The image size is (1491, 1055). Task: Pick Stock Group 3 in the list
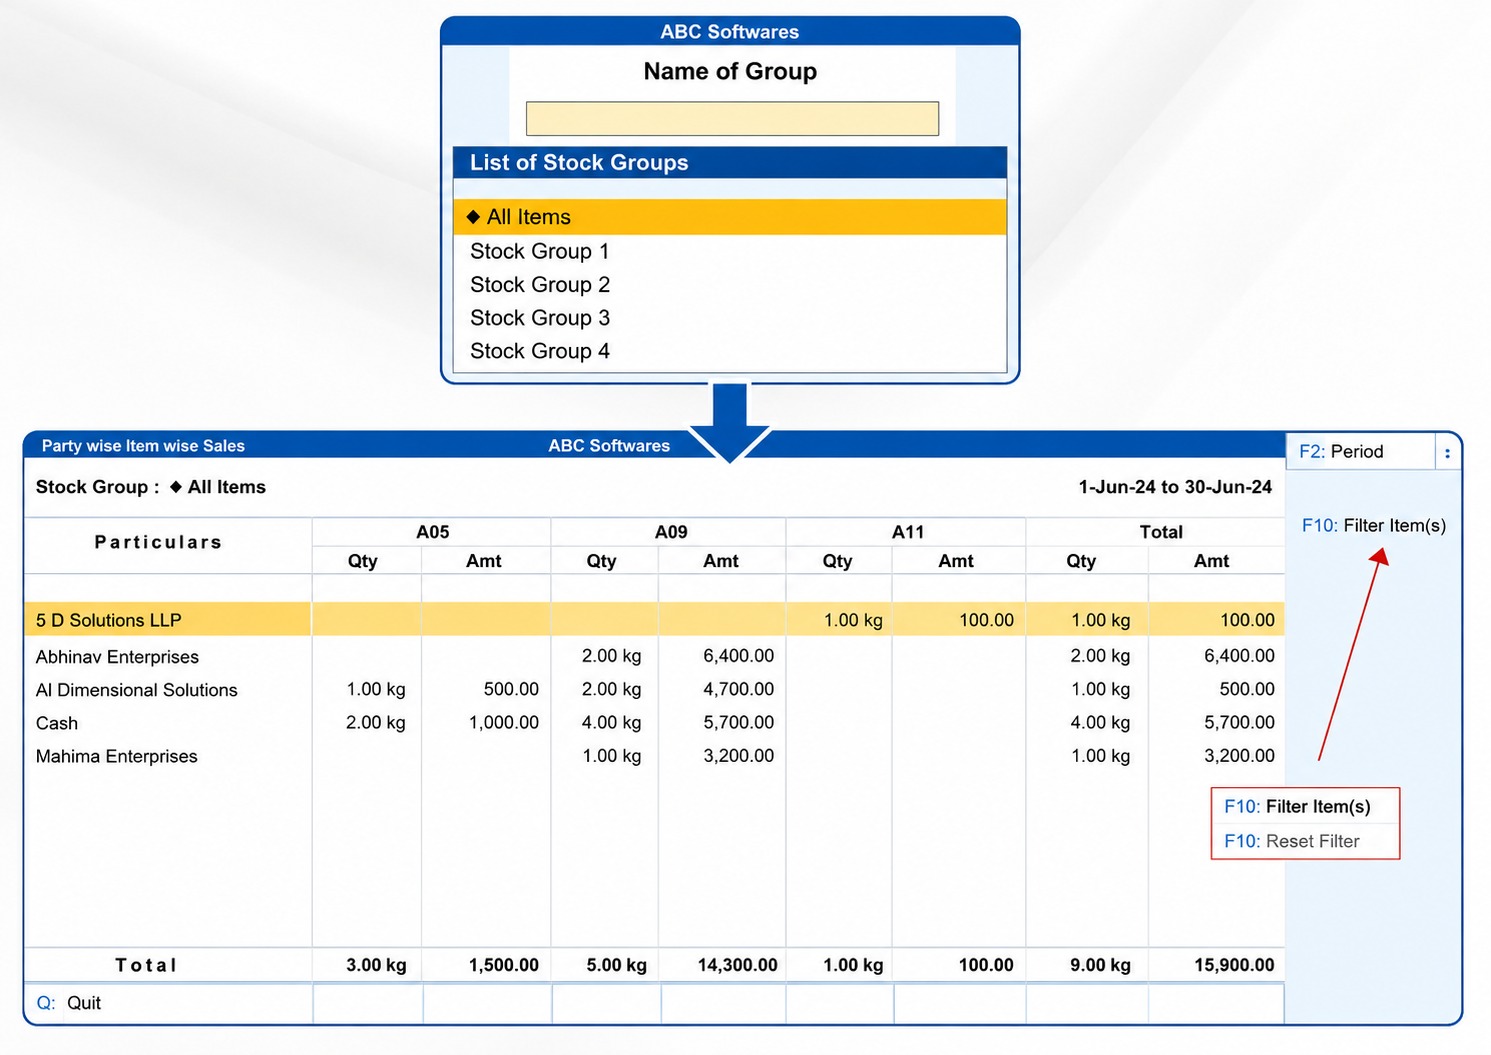pyautogui.click(x=730, y=317)
